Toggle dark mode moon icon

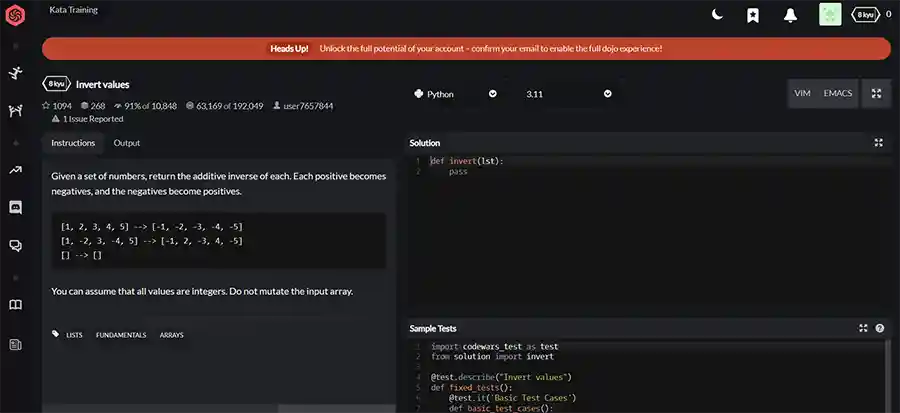[717, 15]
